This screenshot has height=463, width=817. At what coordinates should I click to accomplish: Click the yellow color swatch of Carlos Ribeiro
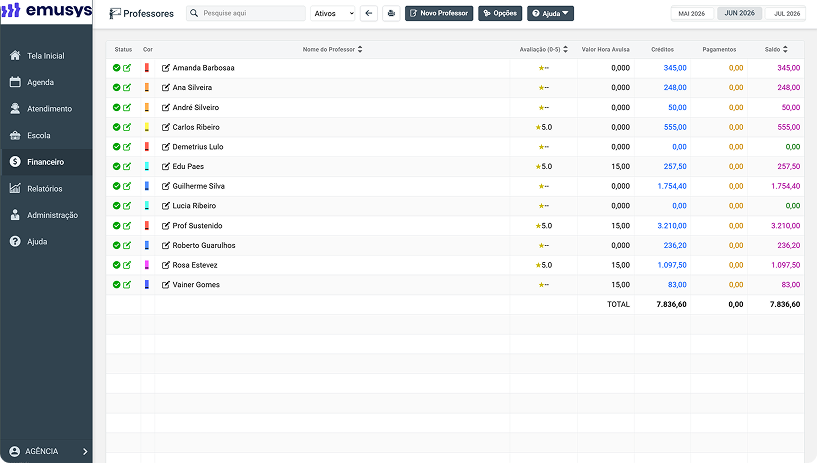[x=147, y=127]
